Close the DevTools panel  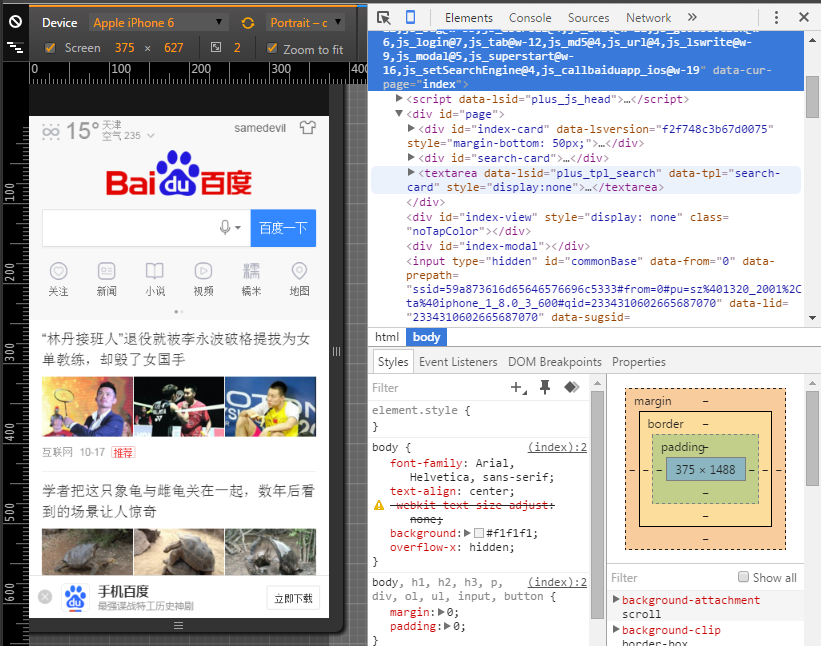[x=804, y=17]
